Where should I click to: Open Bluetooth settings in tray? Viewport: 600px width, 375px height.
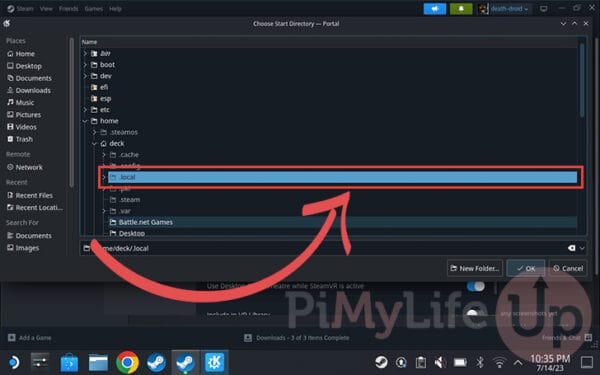(480, 362)
